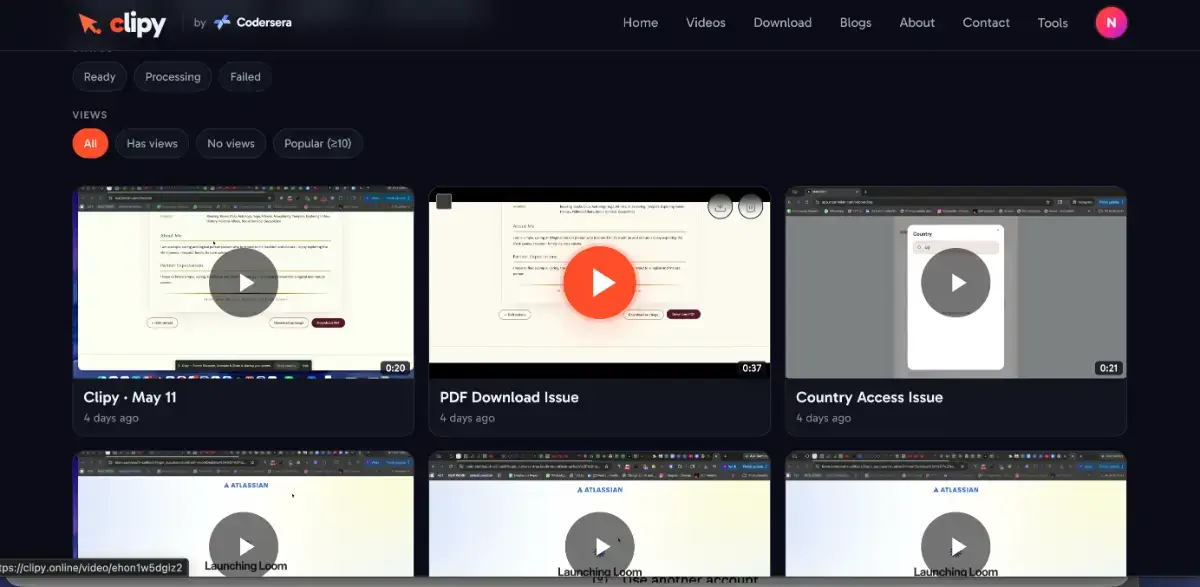The width and height of the screenshot is (1200, 587).
Task: Select the All views filter
Action: (x=90, y=144)
